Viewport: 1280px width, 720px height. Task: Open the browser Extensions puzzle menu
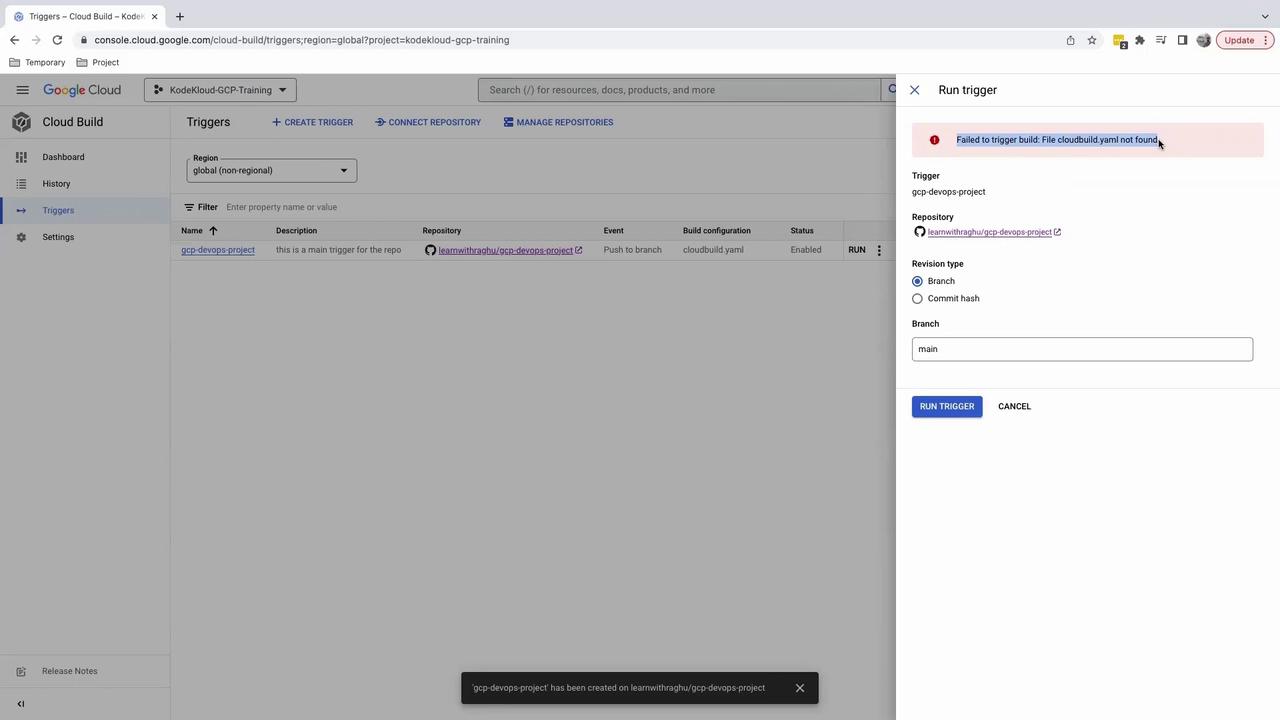1140,40
